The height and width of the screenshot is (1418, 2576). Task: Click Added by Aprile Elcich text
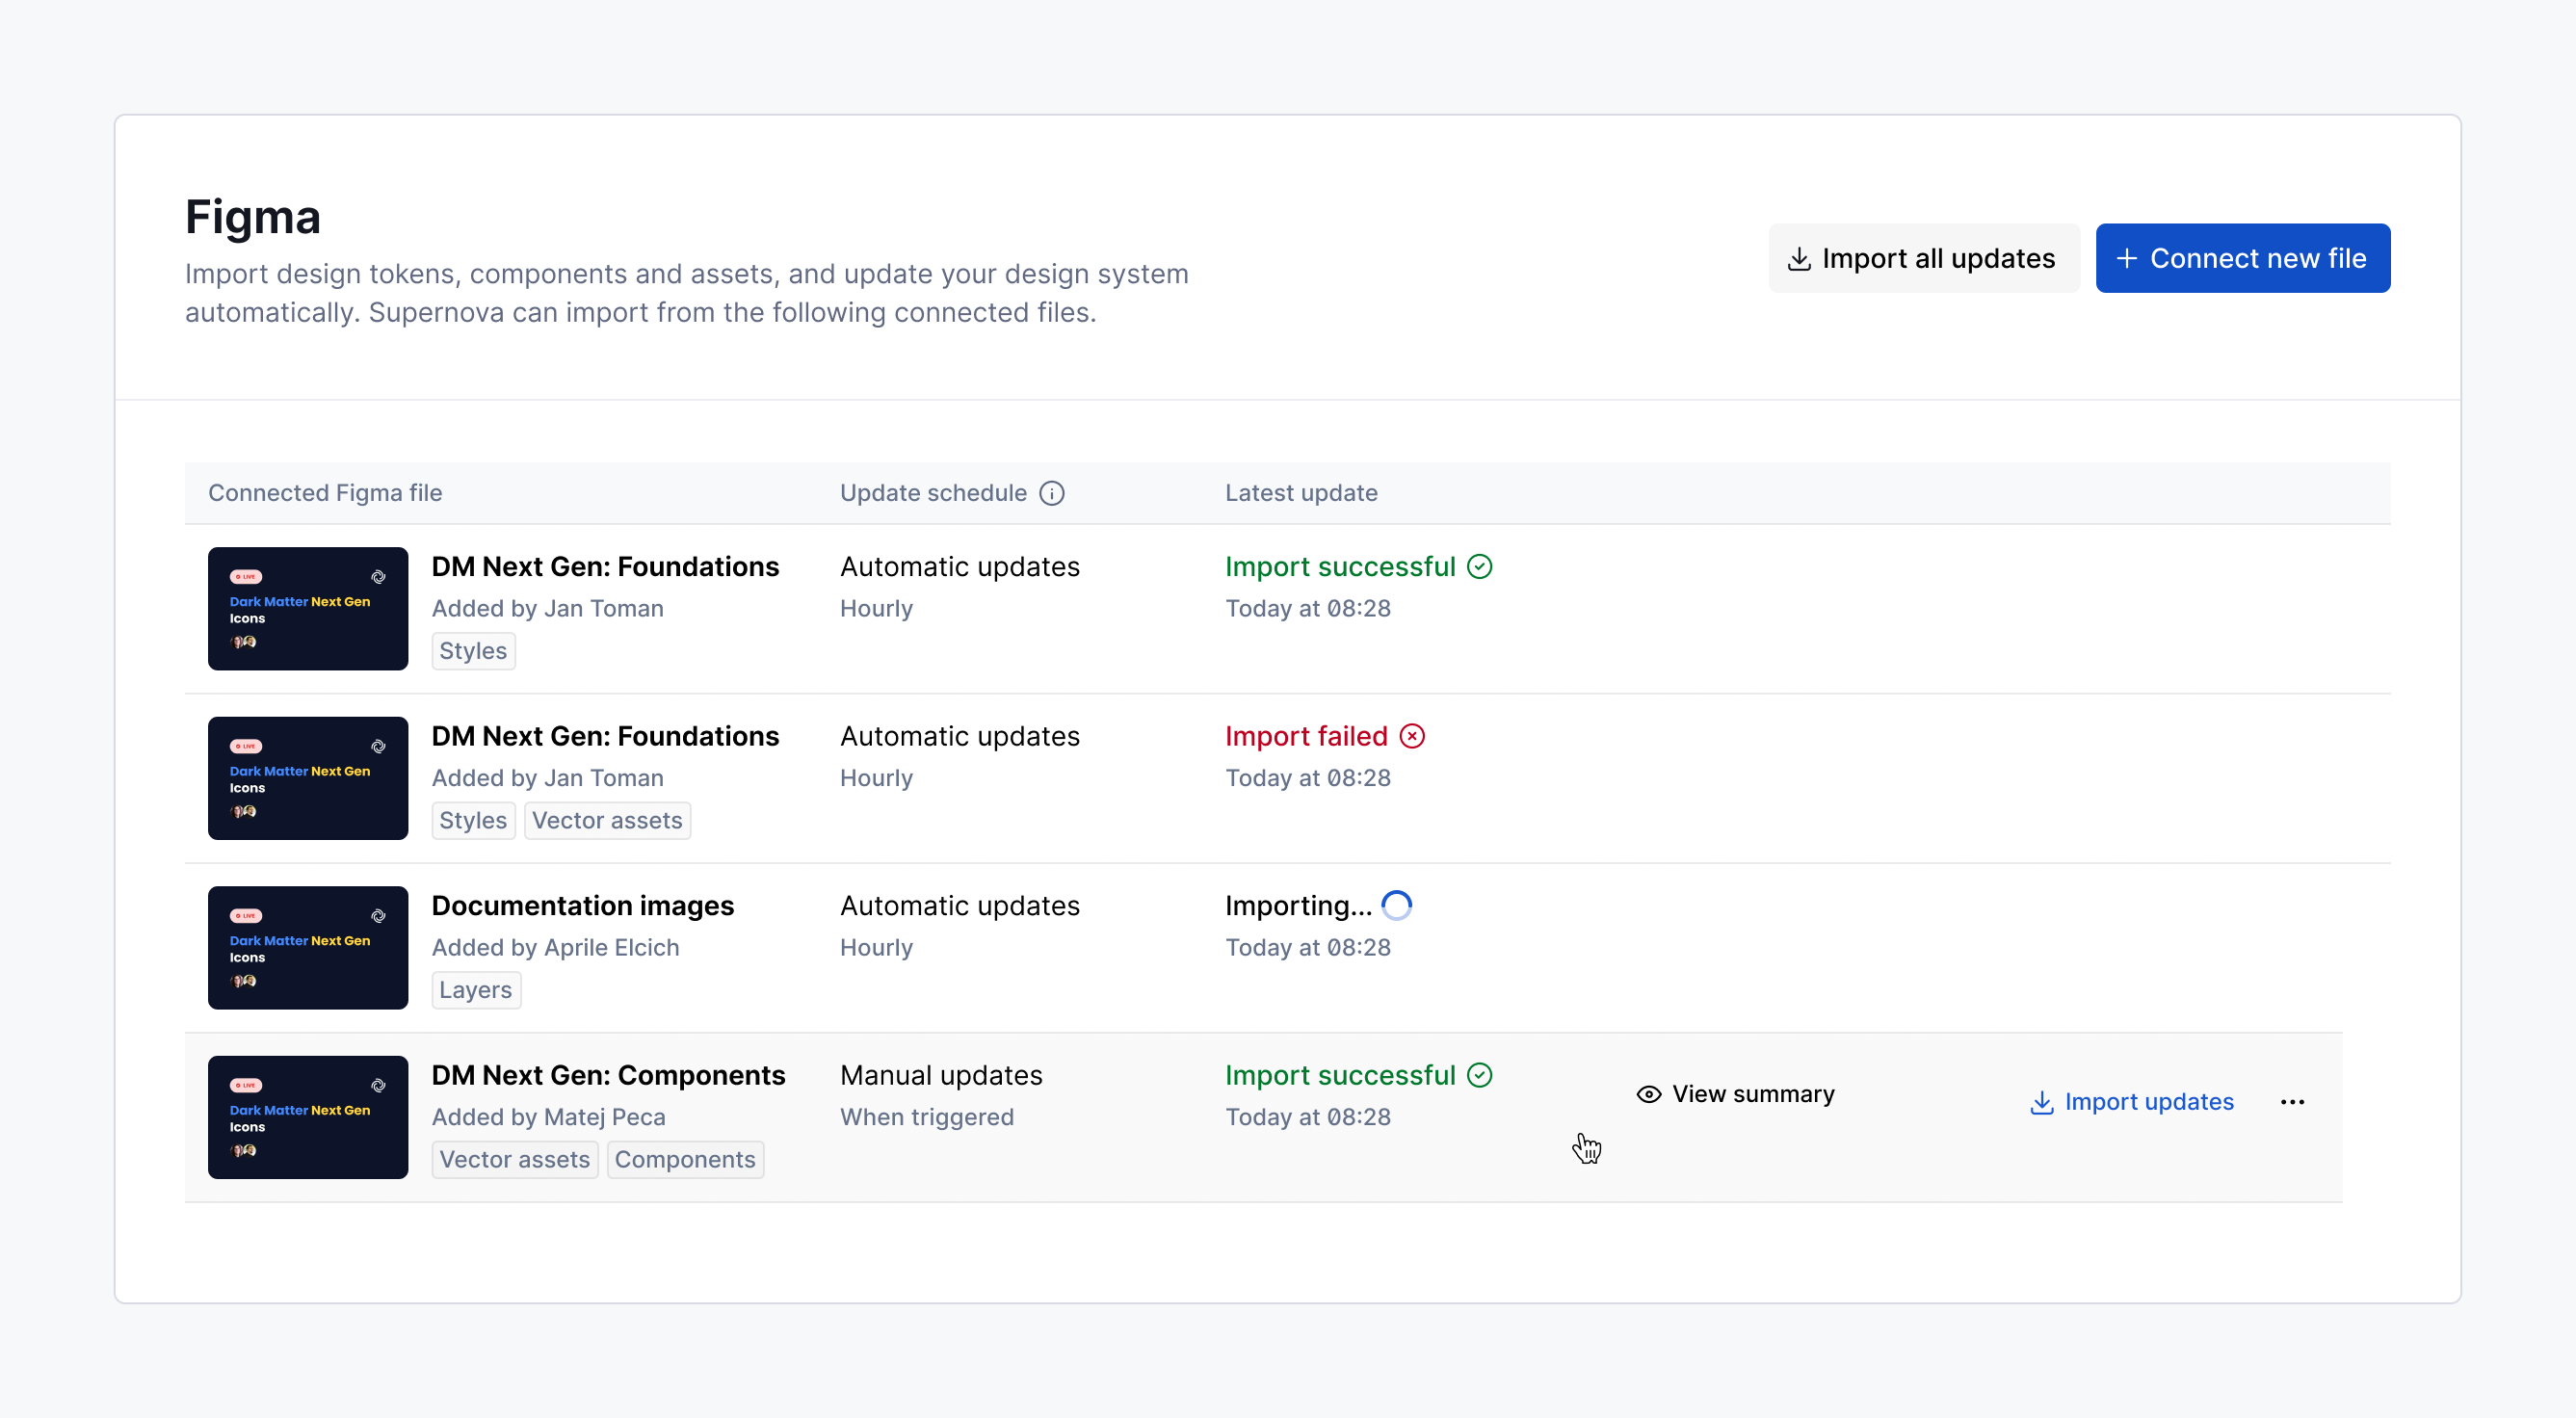(x=555, y=948)
